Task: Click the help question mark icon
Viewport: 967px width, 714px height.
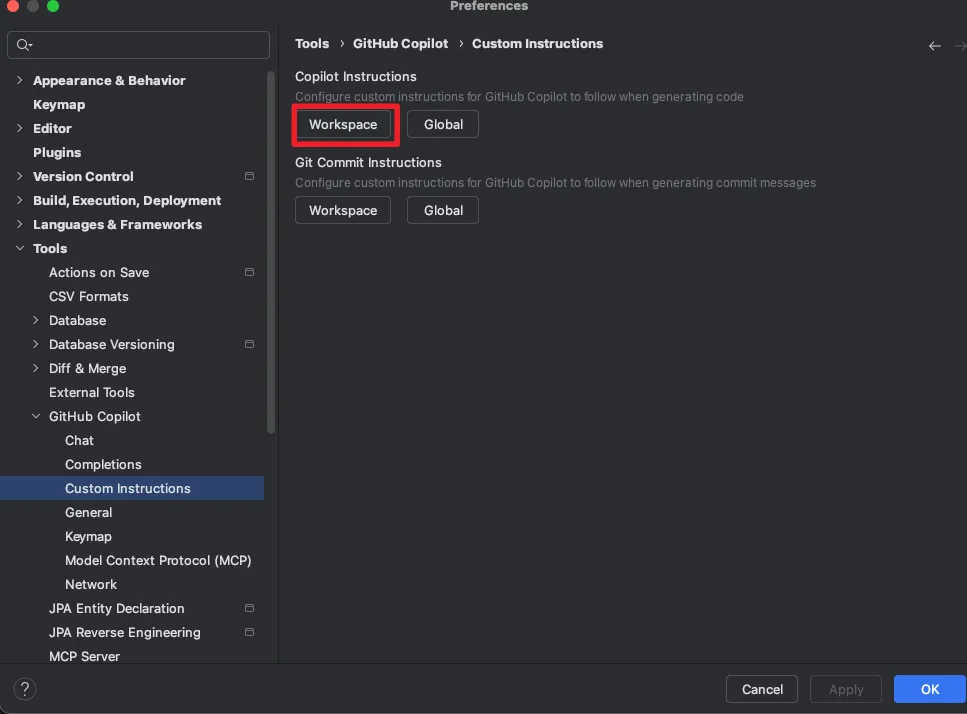Action: (x=26, y=689)
